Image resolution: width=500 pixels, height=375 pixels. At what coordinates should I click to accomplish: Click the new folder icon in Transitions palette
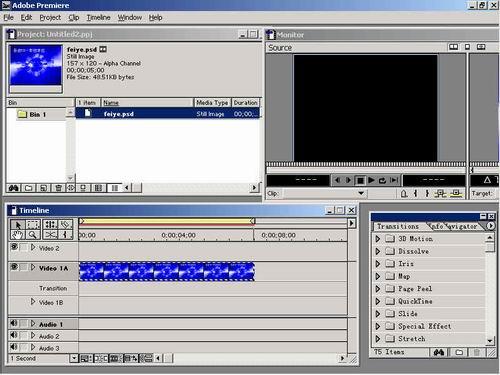click(x=459, y=352)
